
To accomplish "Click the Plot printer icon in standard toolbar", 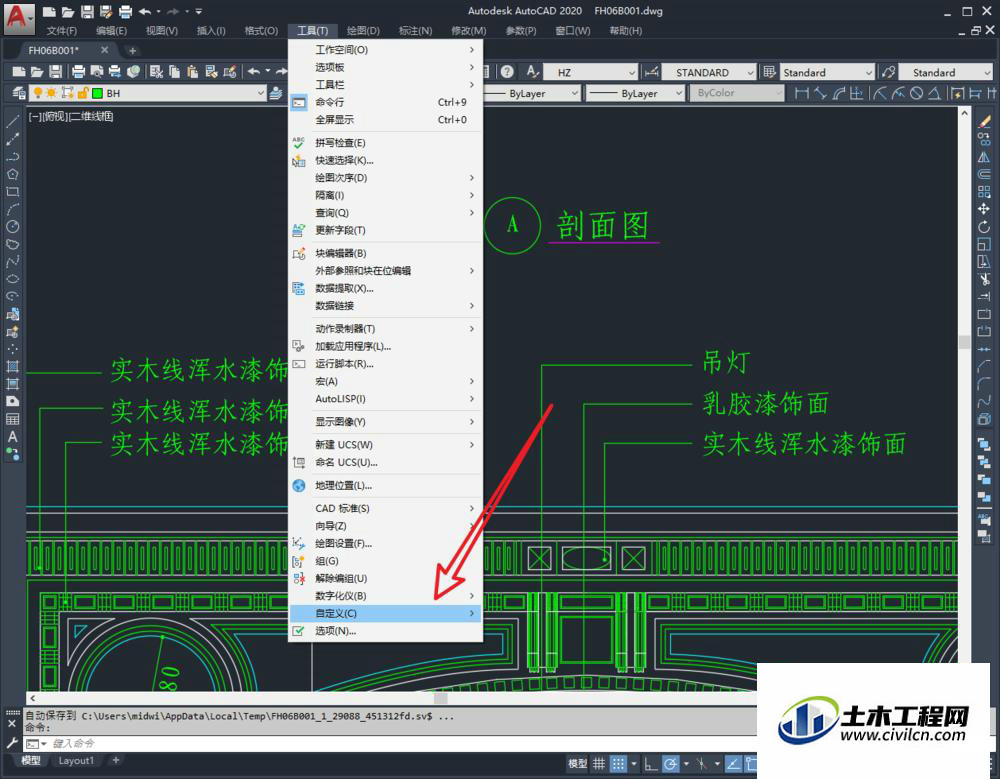I will click(78, 72).
